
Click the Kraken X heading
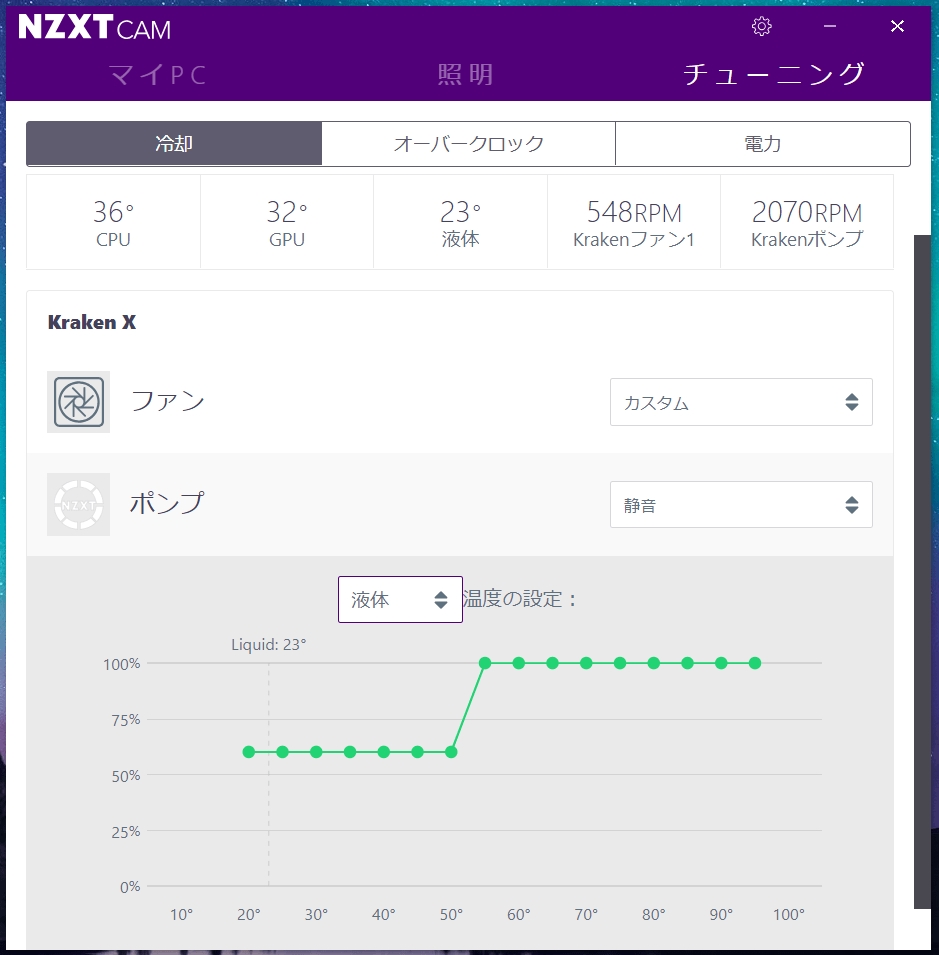coord(92,322)
